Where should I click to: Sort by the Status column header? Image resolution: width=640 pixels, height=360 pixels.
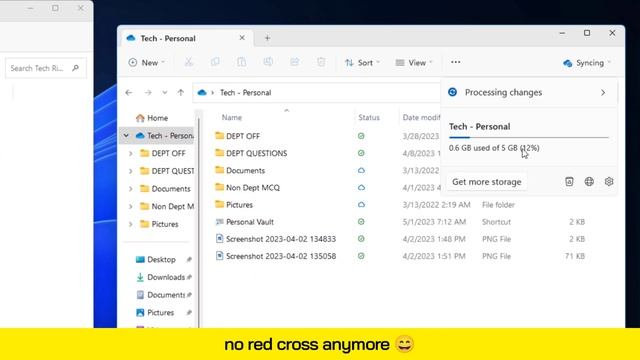click(x=369, y=118)
